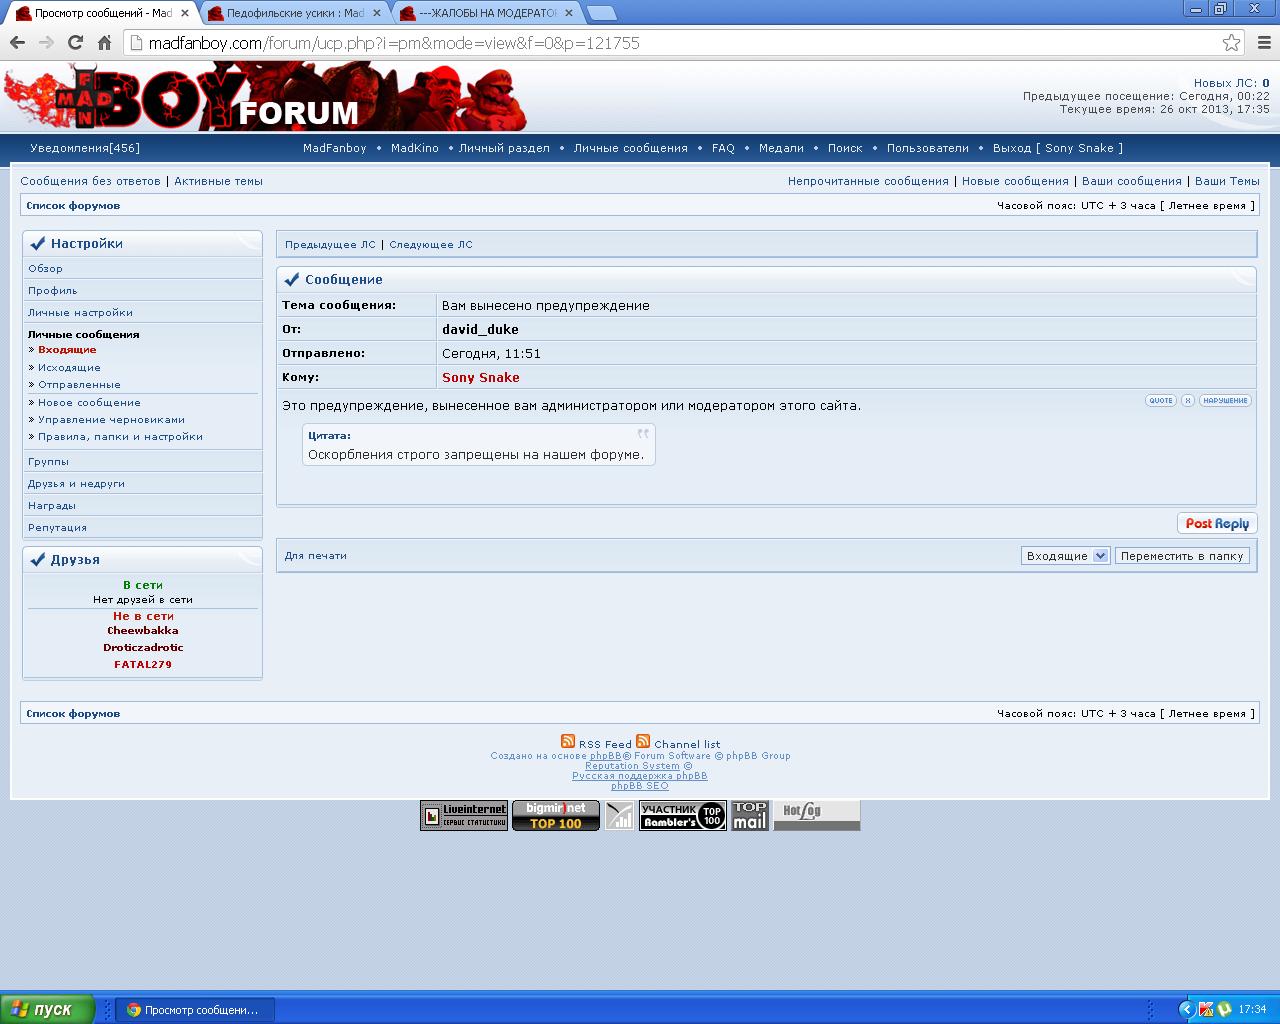Screen dimensions: 1280x1024
Task: Open the Chrome menu hamburger icon
Action: click(x=1263, y=43)
